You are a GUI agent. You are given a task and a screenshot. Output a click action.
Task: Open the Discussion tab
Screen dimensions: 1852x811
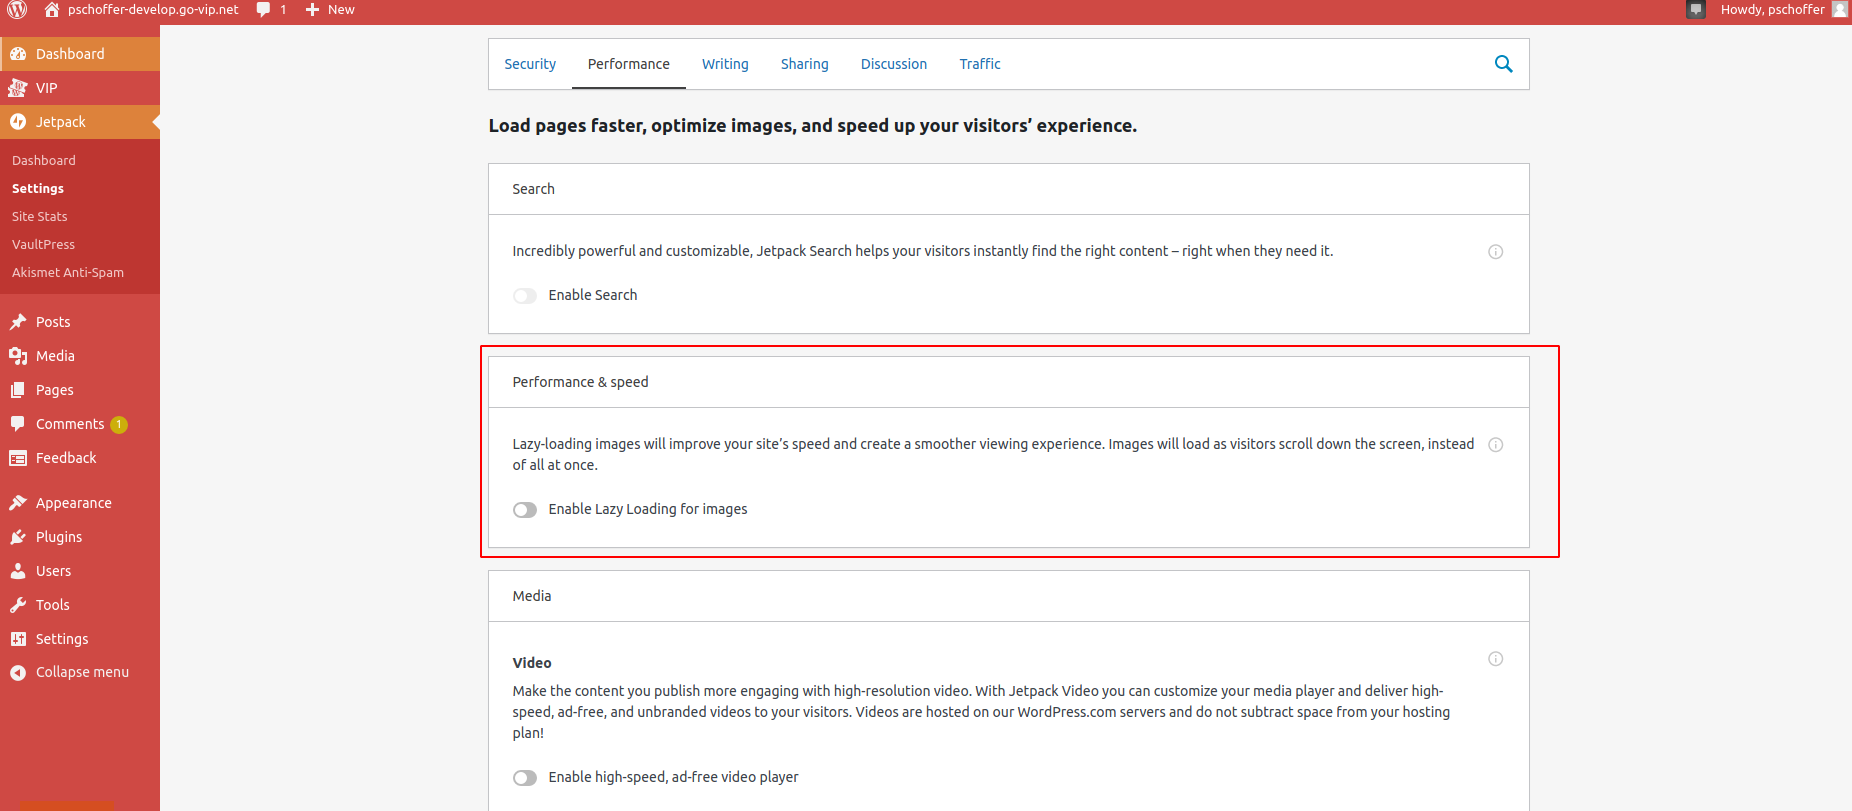pyautogui.click(x=894, y=64)
